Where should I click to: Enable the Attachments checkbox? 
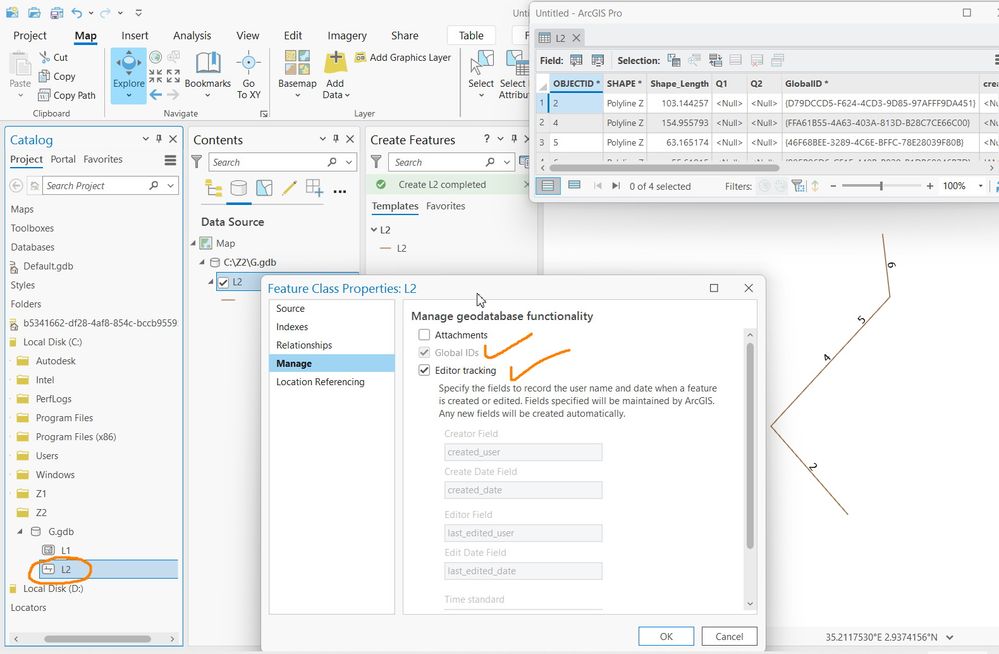tap(424, 335)
